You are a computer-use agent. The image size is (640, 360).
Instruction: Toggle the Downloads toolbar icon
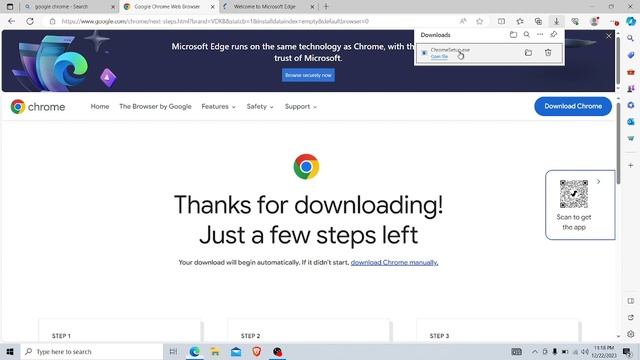(556, 21)
